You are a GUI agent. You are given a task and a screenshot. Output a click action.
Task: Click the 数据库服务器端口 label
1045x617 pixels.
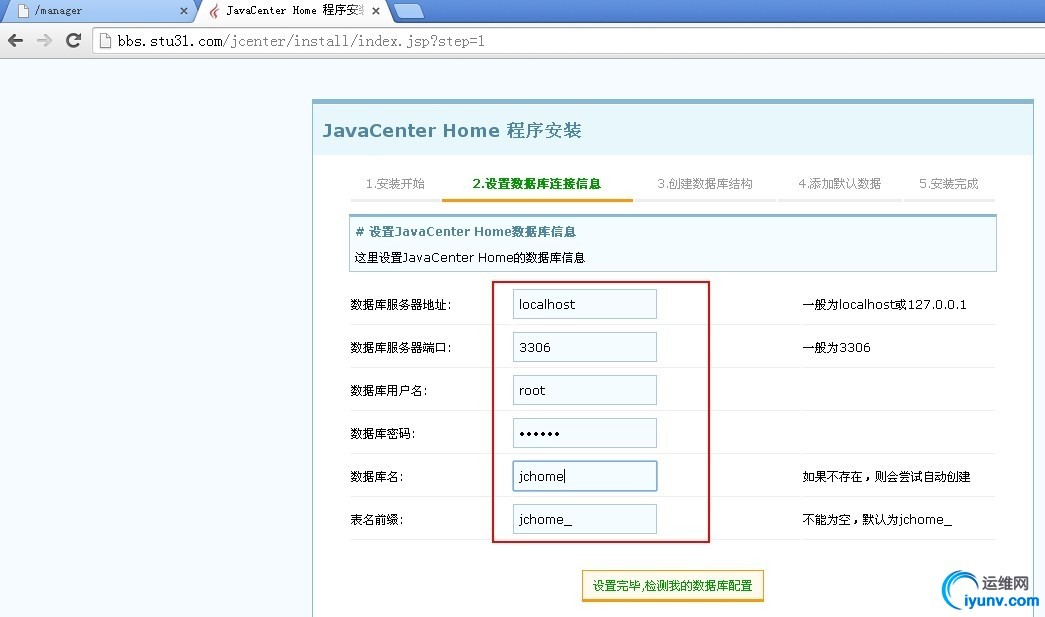pyautogui.click(x=401, y=347)
